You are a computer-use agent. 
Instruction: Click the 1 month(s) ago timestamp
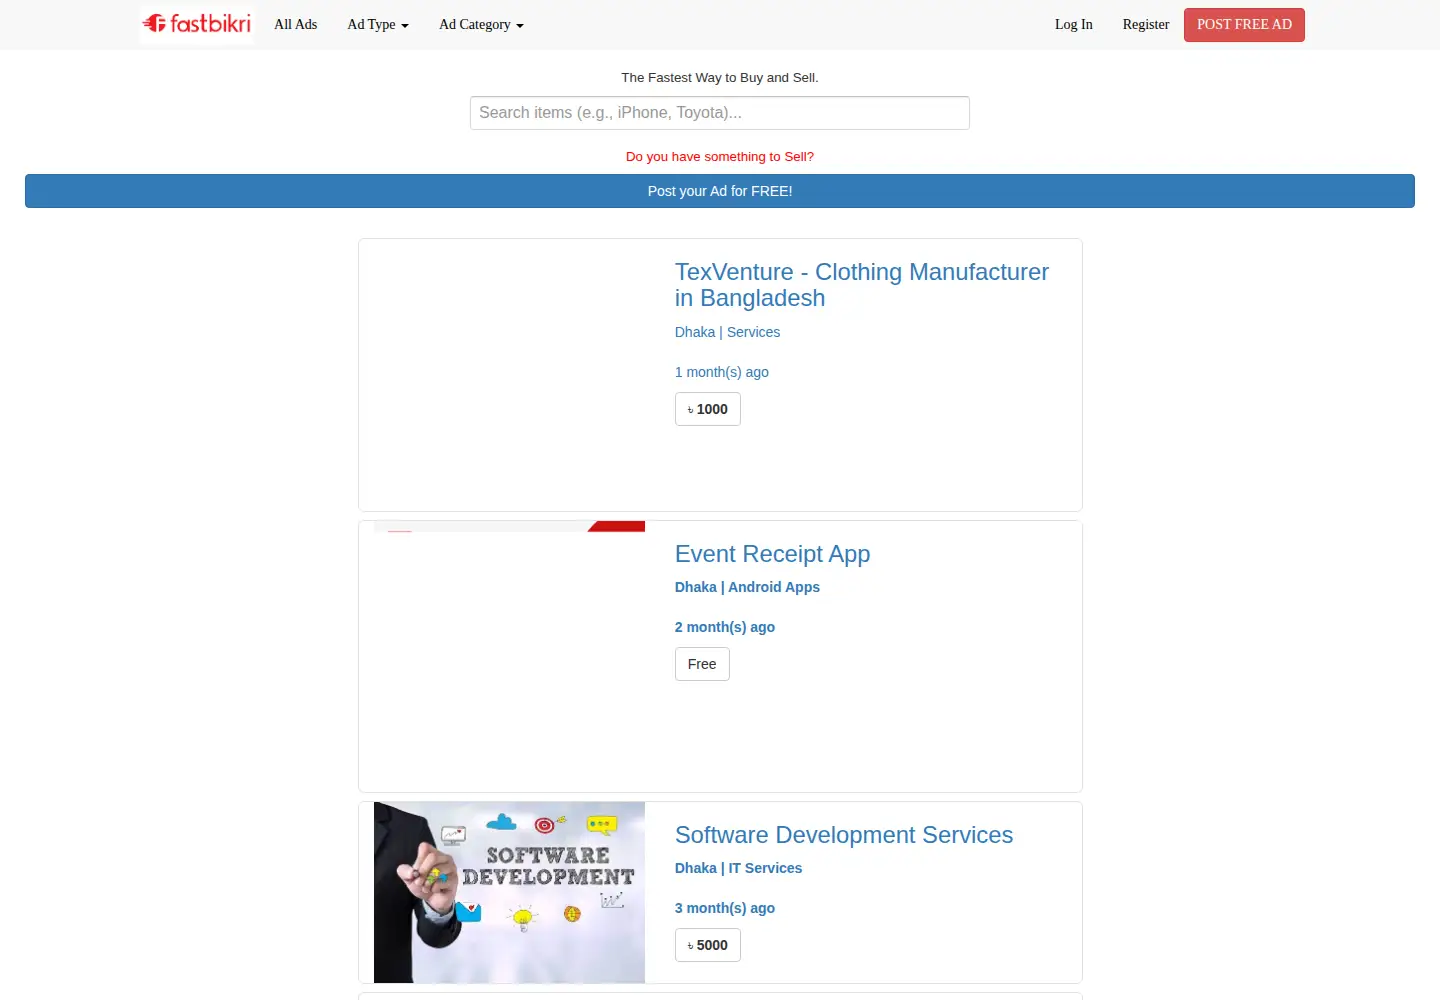[722, 372]
